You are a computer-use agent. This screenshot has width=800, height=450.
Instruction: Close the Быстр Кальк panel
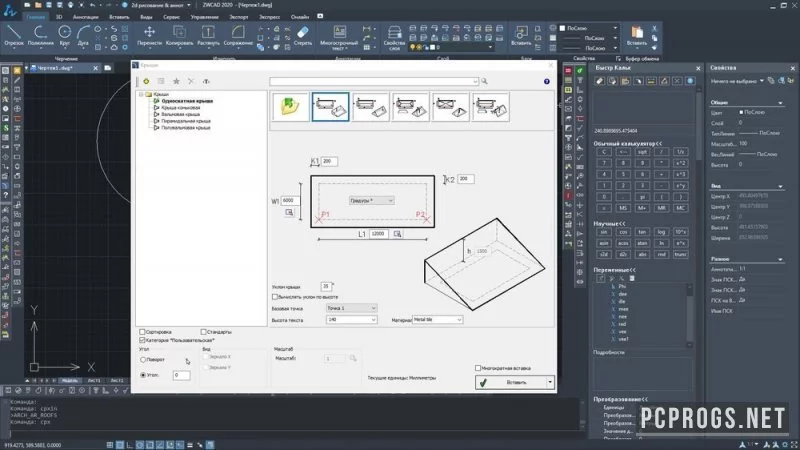pos(698,68)
